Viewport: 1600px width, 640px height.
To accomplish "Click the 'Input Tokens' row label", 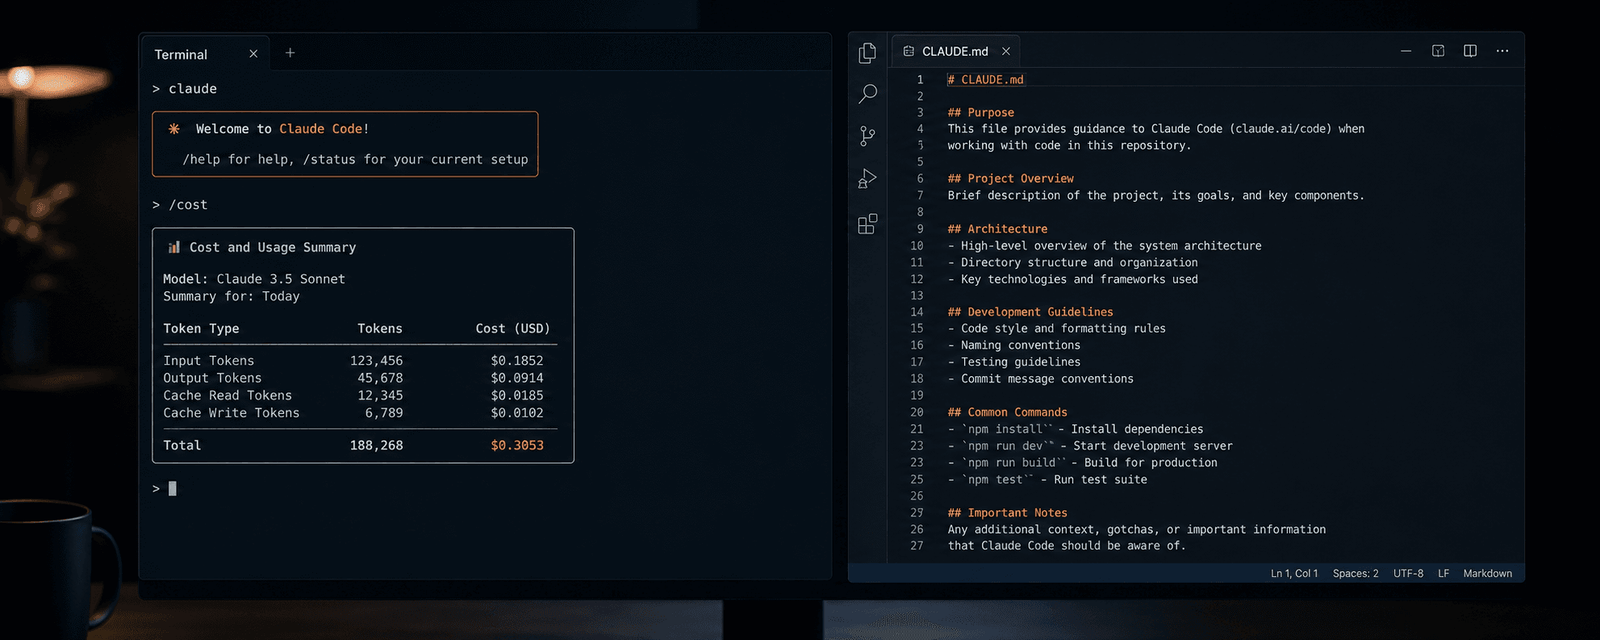I will [209, 360].
